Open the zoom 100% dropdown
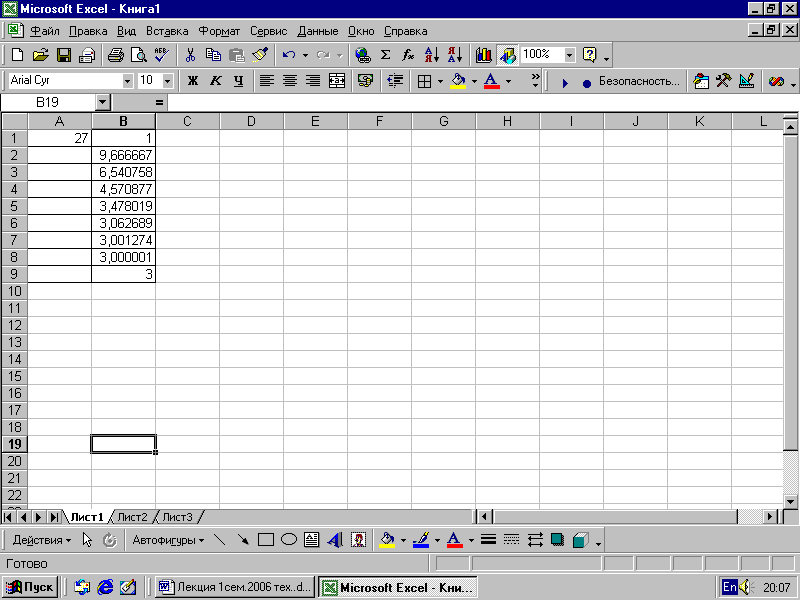 [569, 55]
